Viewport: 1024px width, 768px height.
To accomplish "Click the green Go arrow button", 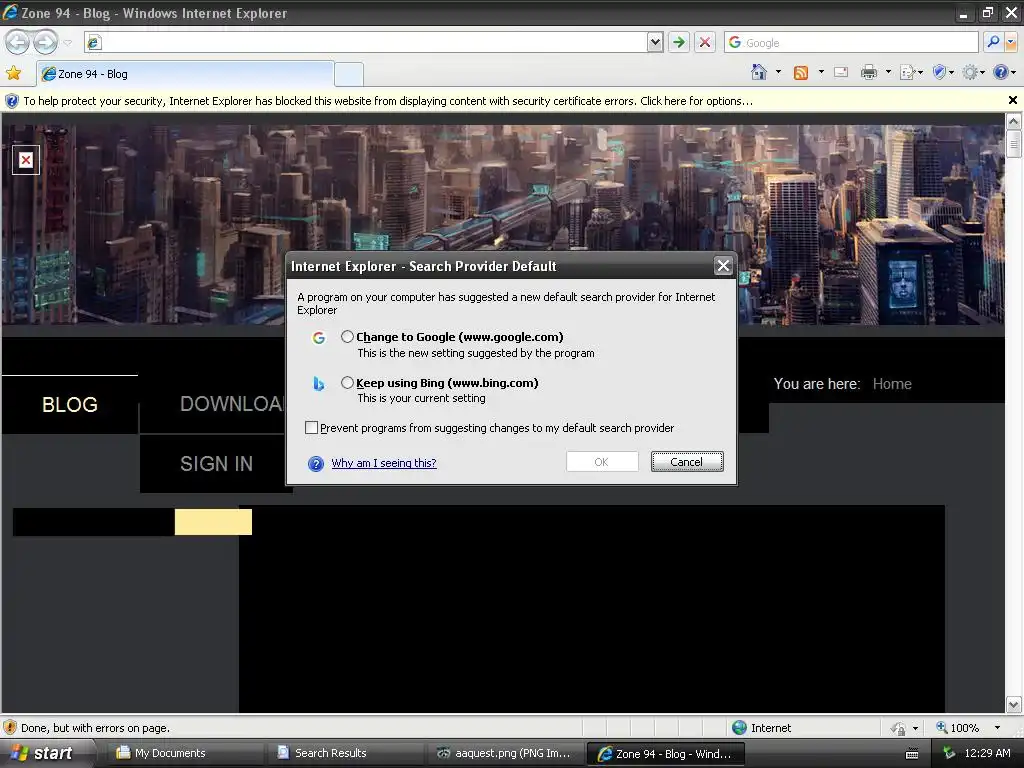I will click(x=679, y=42).
